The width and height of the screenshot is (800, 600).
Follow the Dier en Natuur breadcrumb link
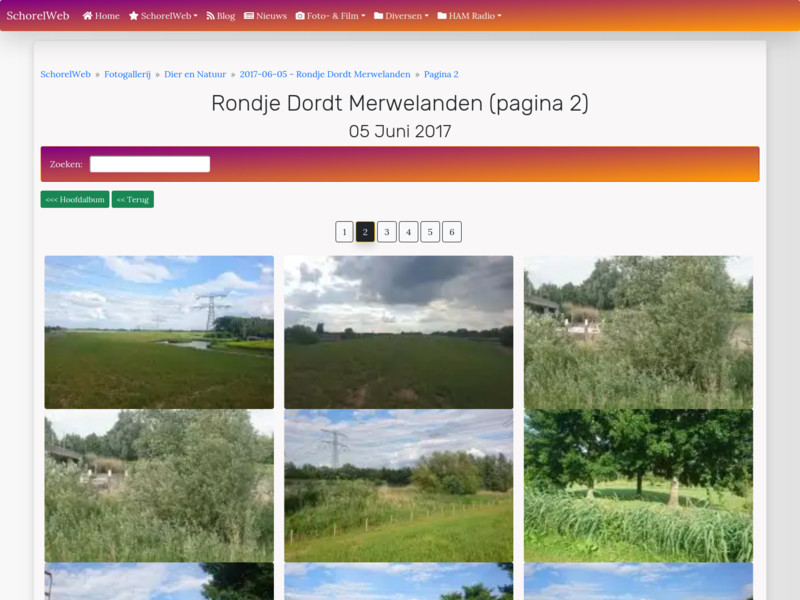click(195, 74)
